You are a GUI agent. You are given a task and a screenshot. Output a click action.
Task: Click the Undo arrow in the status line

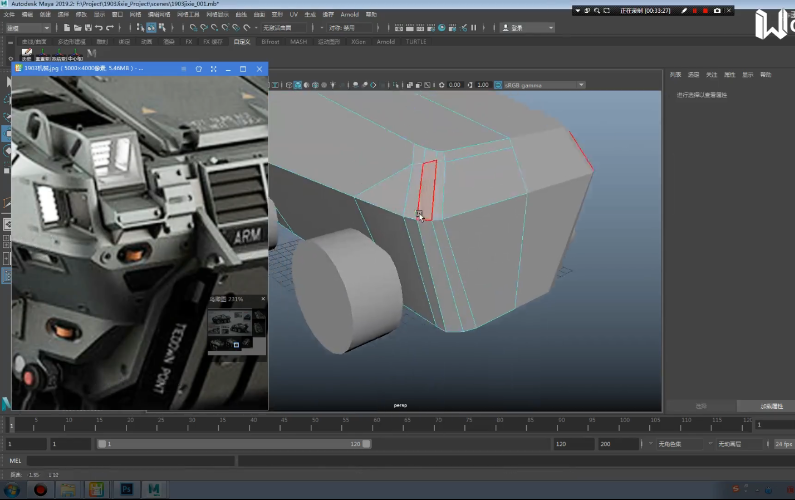click(97, 28)
